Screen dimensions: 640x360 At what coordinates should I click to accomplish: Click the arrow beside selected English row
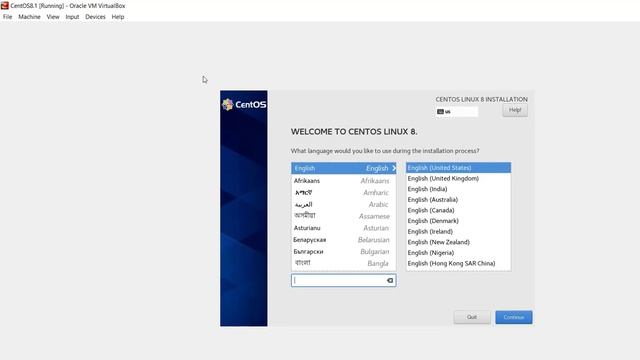click(393, 168)
